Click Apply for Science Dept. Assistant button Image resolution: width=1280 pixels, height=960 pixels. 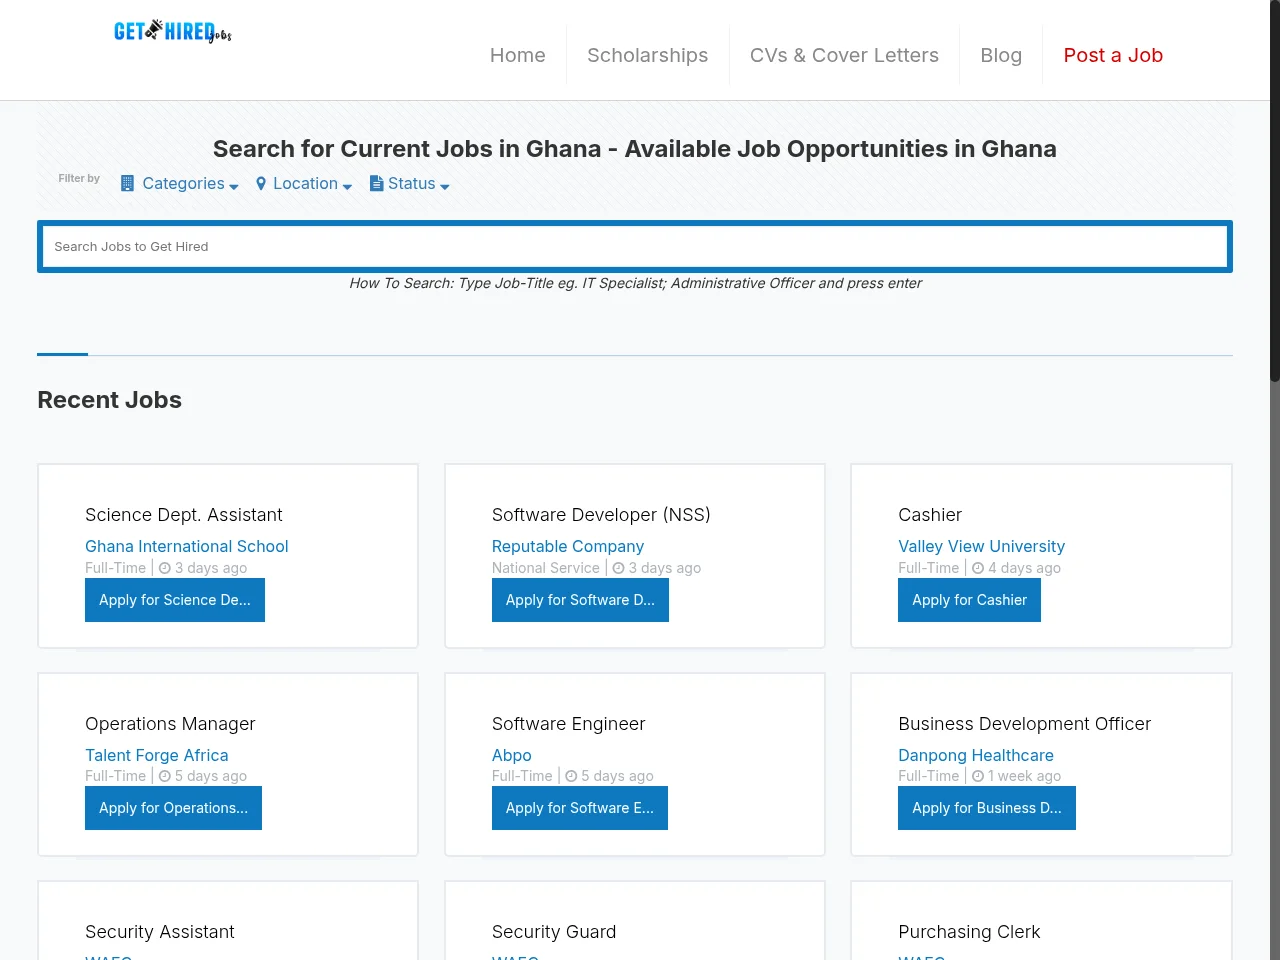175,600
